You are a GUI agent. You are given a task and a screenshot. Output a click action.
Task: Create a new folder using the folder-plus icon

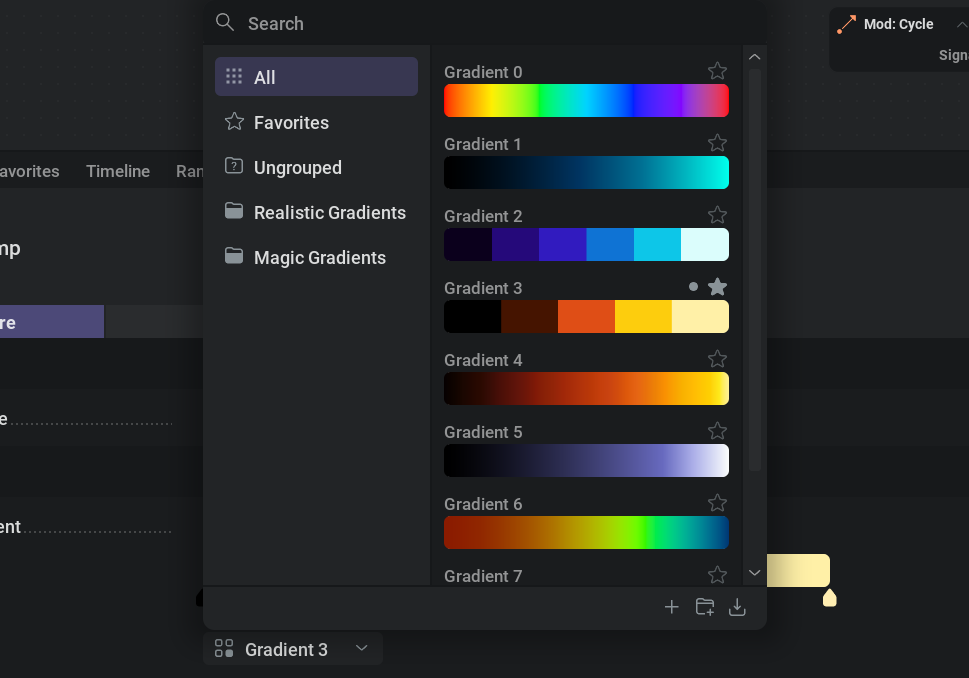pyautogui.click(x=704, y=606)
